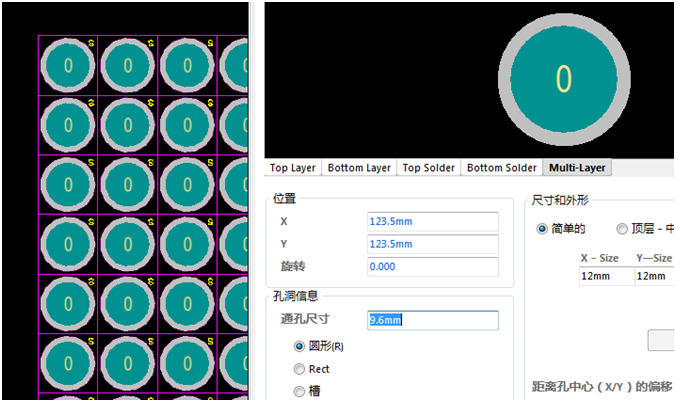This screenshot has width=676, height=402.
Task: Select the 槽 slot hole option
Action: pos(299,392)
